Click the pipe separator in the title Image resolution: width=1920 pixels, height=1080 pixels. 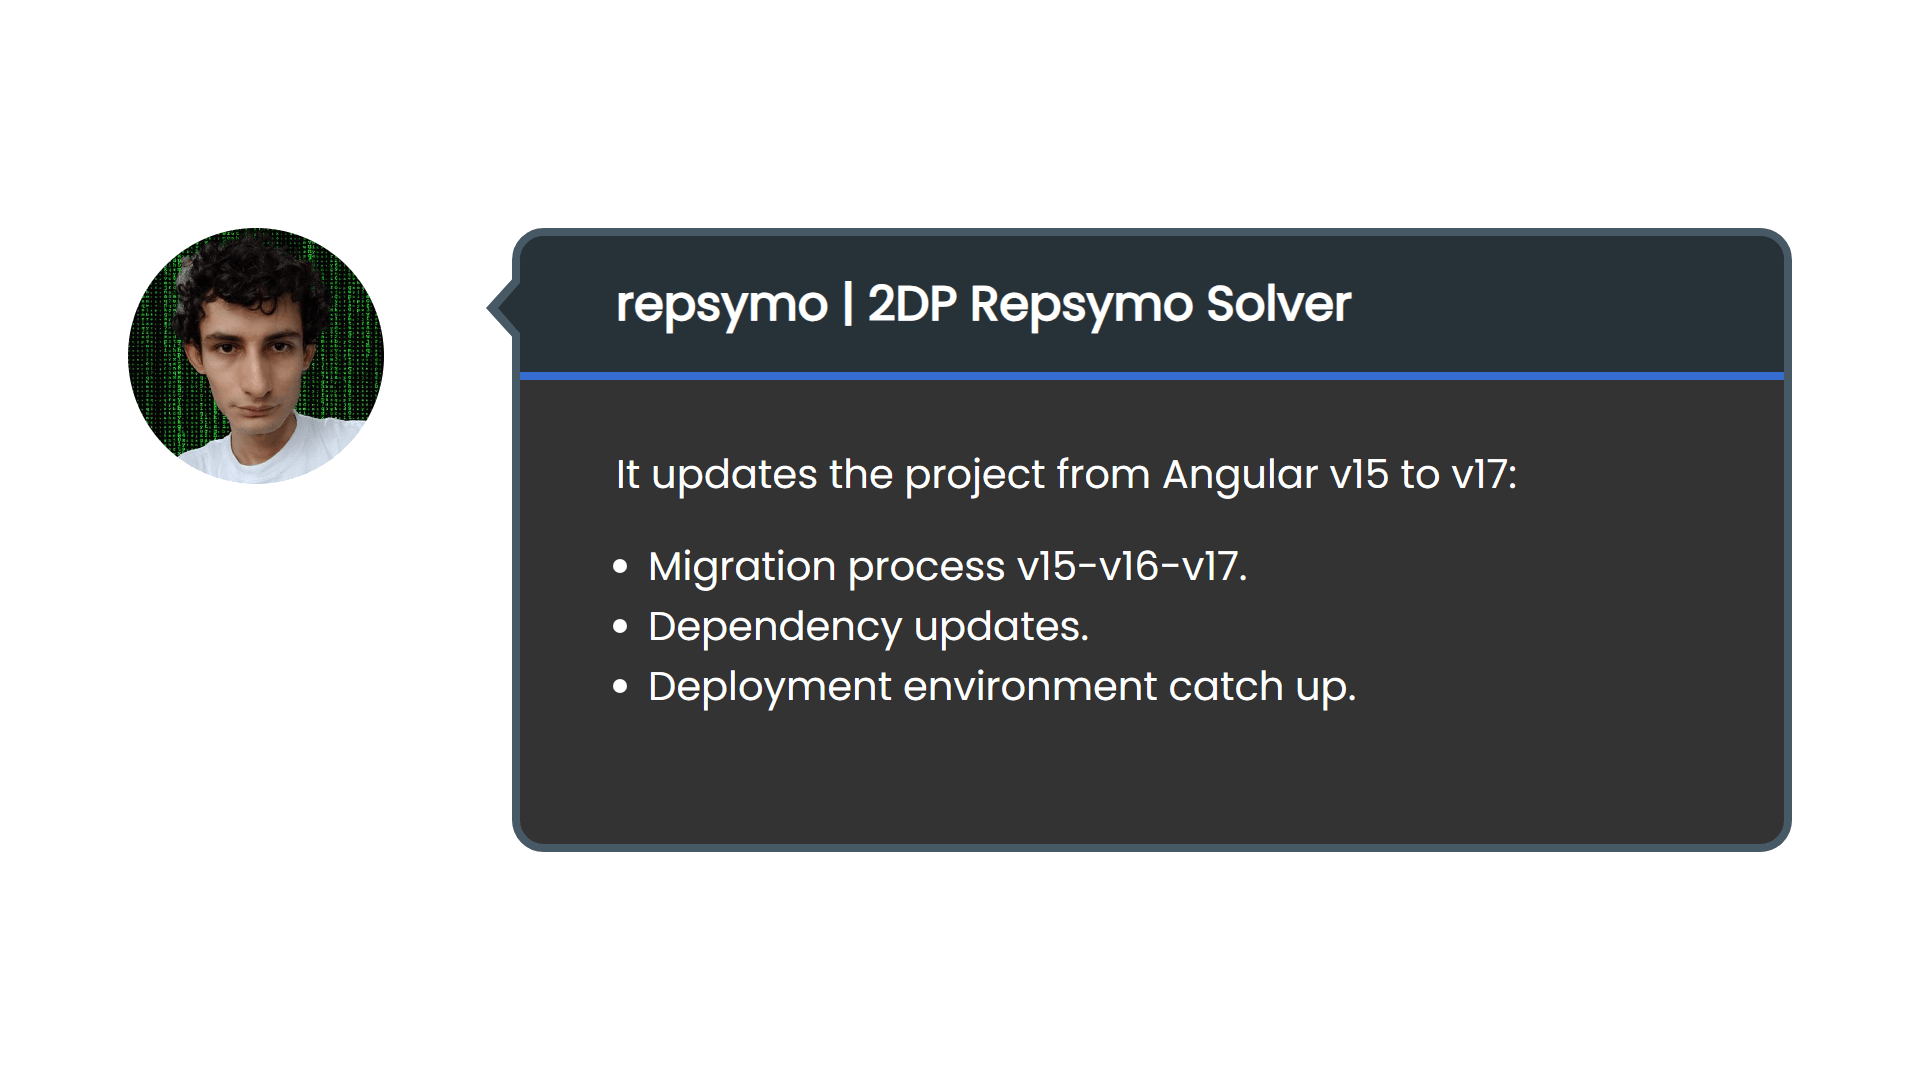click(847, 304)
